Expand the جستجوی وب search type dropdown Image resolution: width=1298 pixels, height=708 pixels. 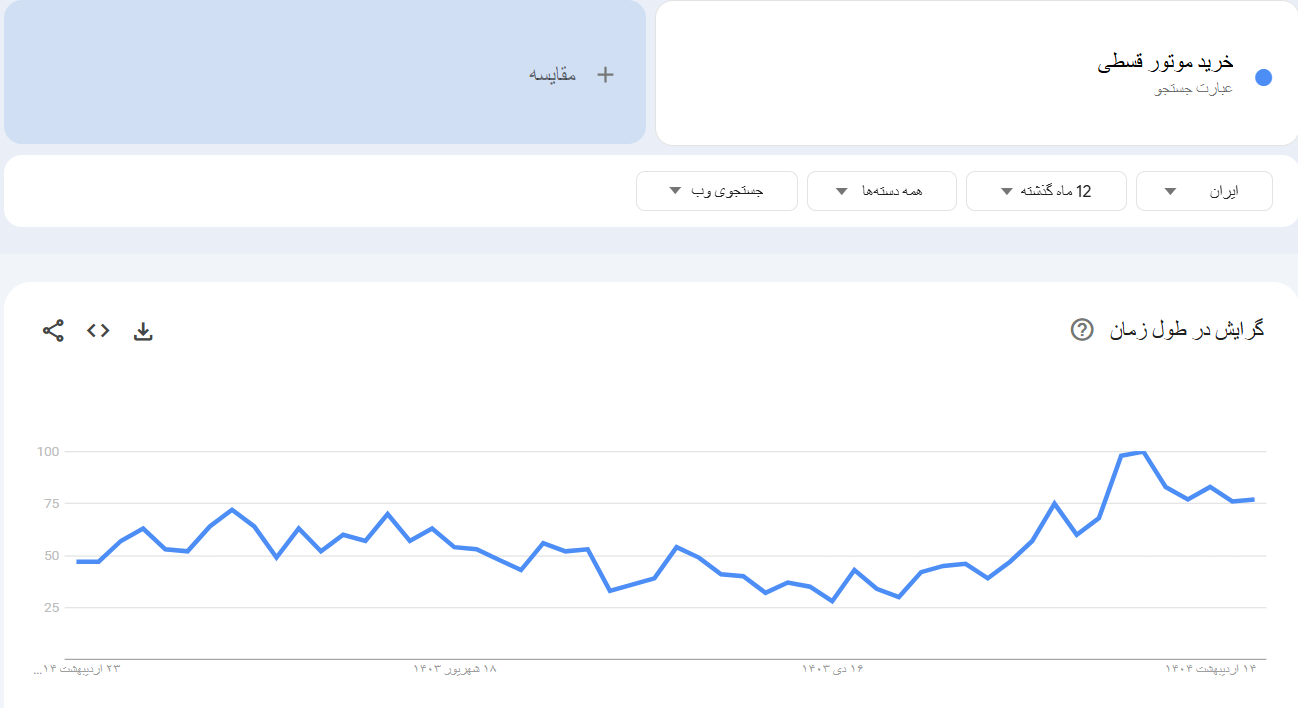pyautogui.click(x=716, y=191)
